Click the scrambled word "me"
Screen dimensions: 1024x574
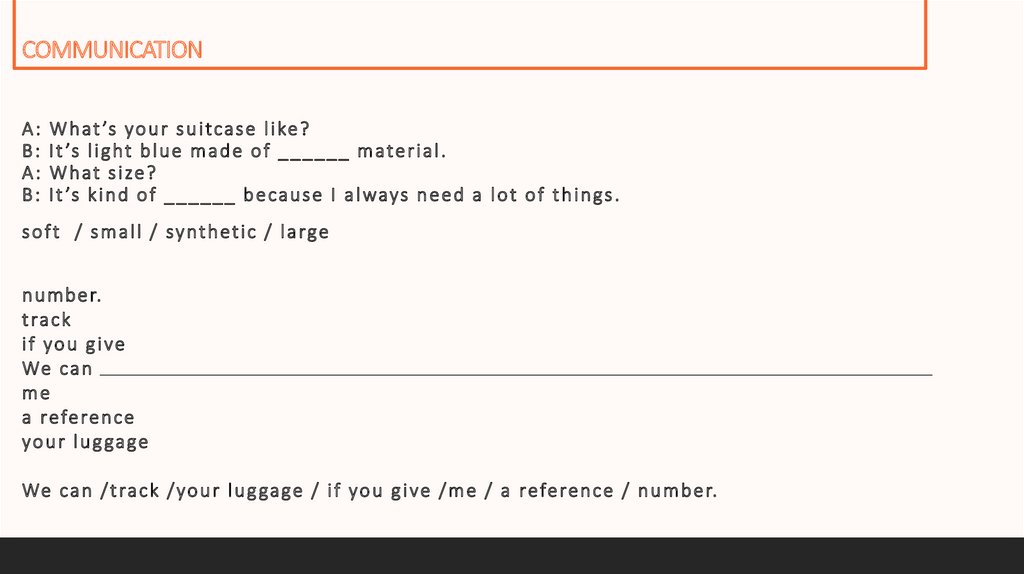[36, 393]
